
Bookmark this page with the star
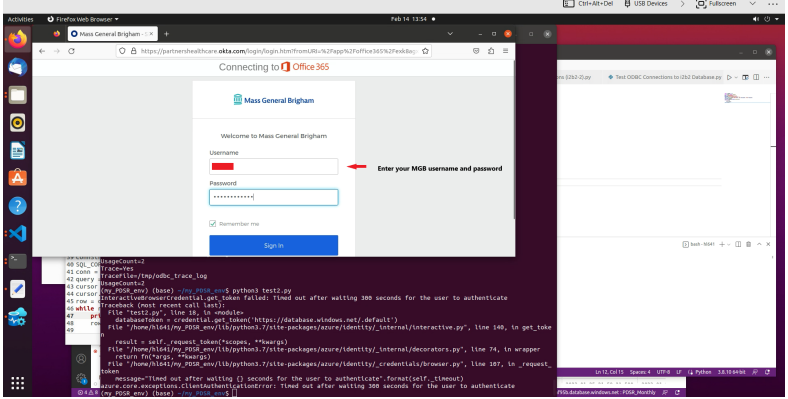click(425, 51)
